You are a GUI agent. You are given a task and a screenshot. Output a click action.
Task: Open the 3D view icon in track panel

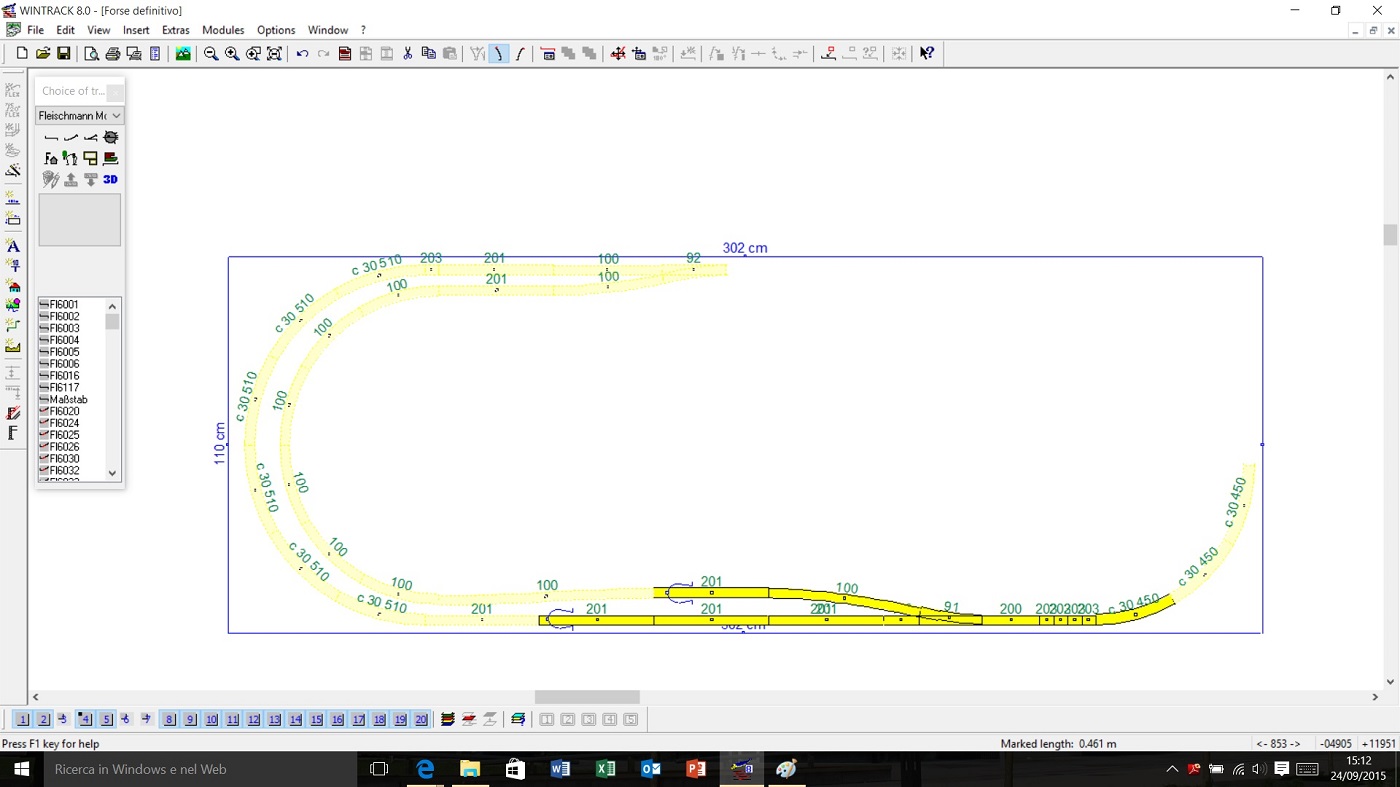click(x=110, y=180)
